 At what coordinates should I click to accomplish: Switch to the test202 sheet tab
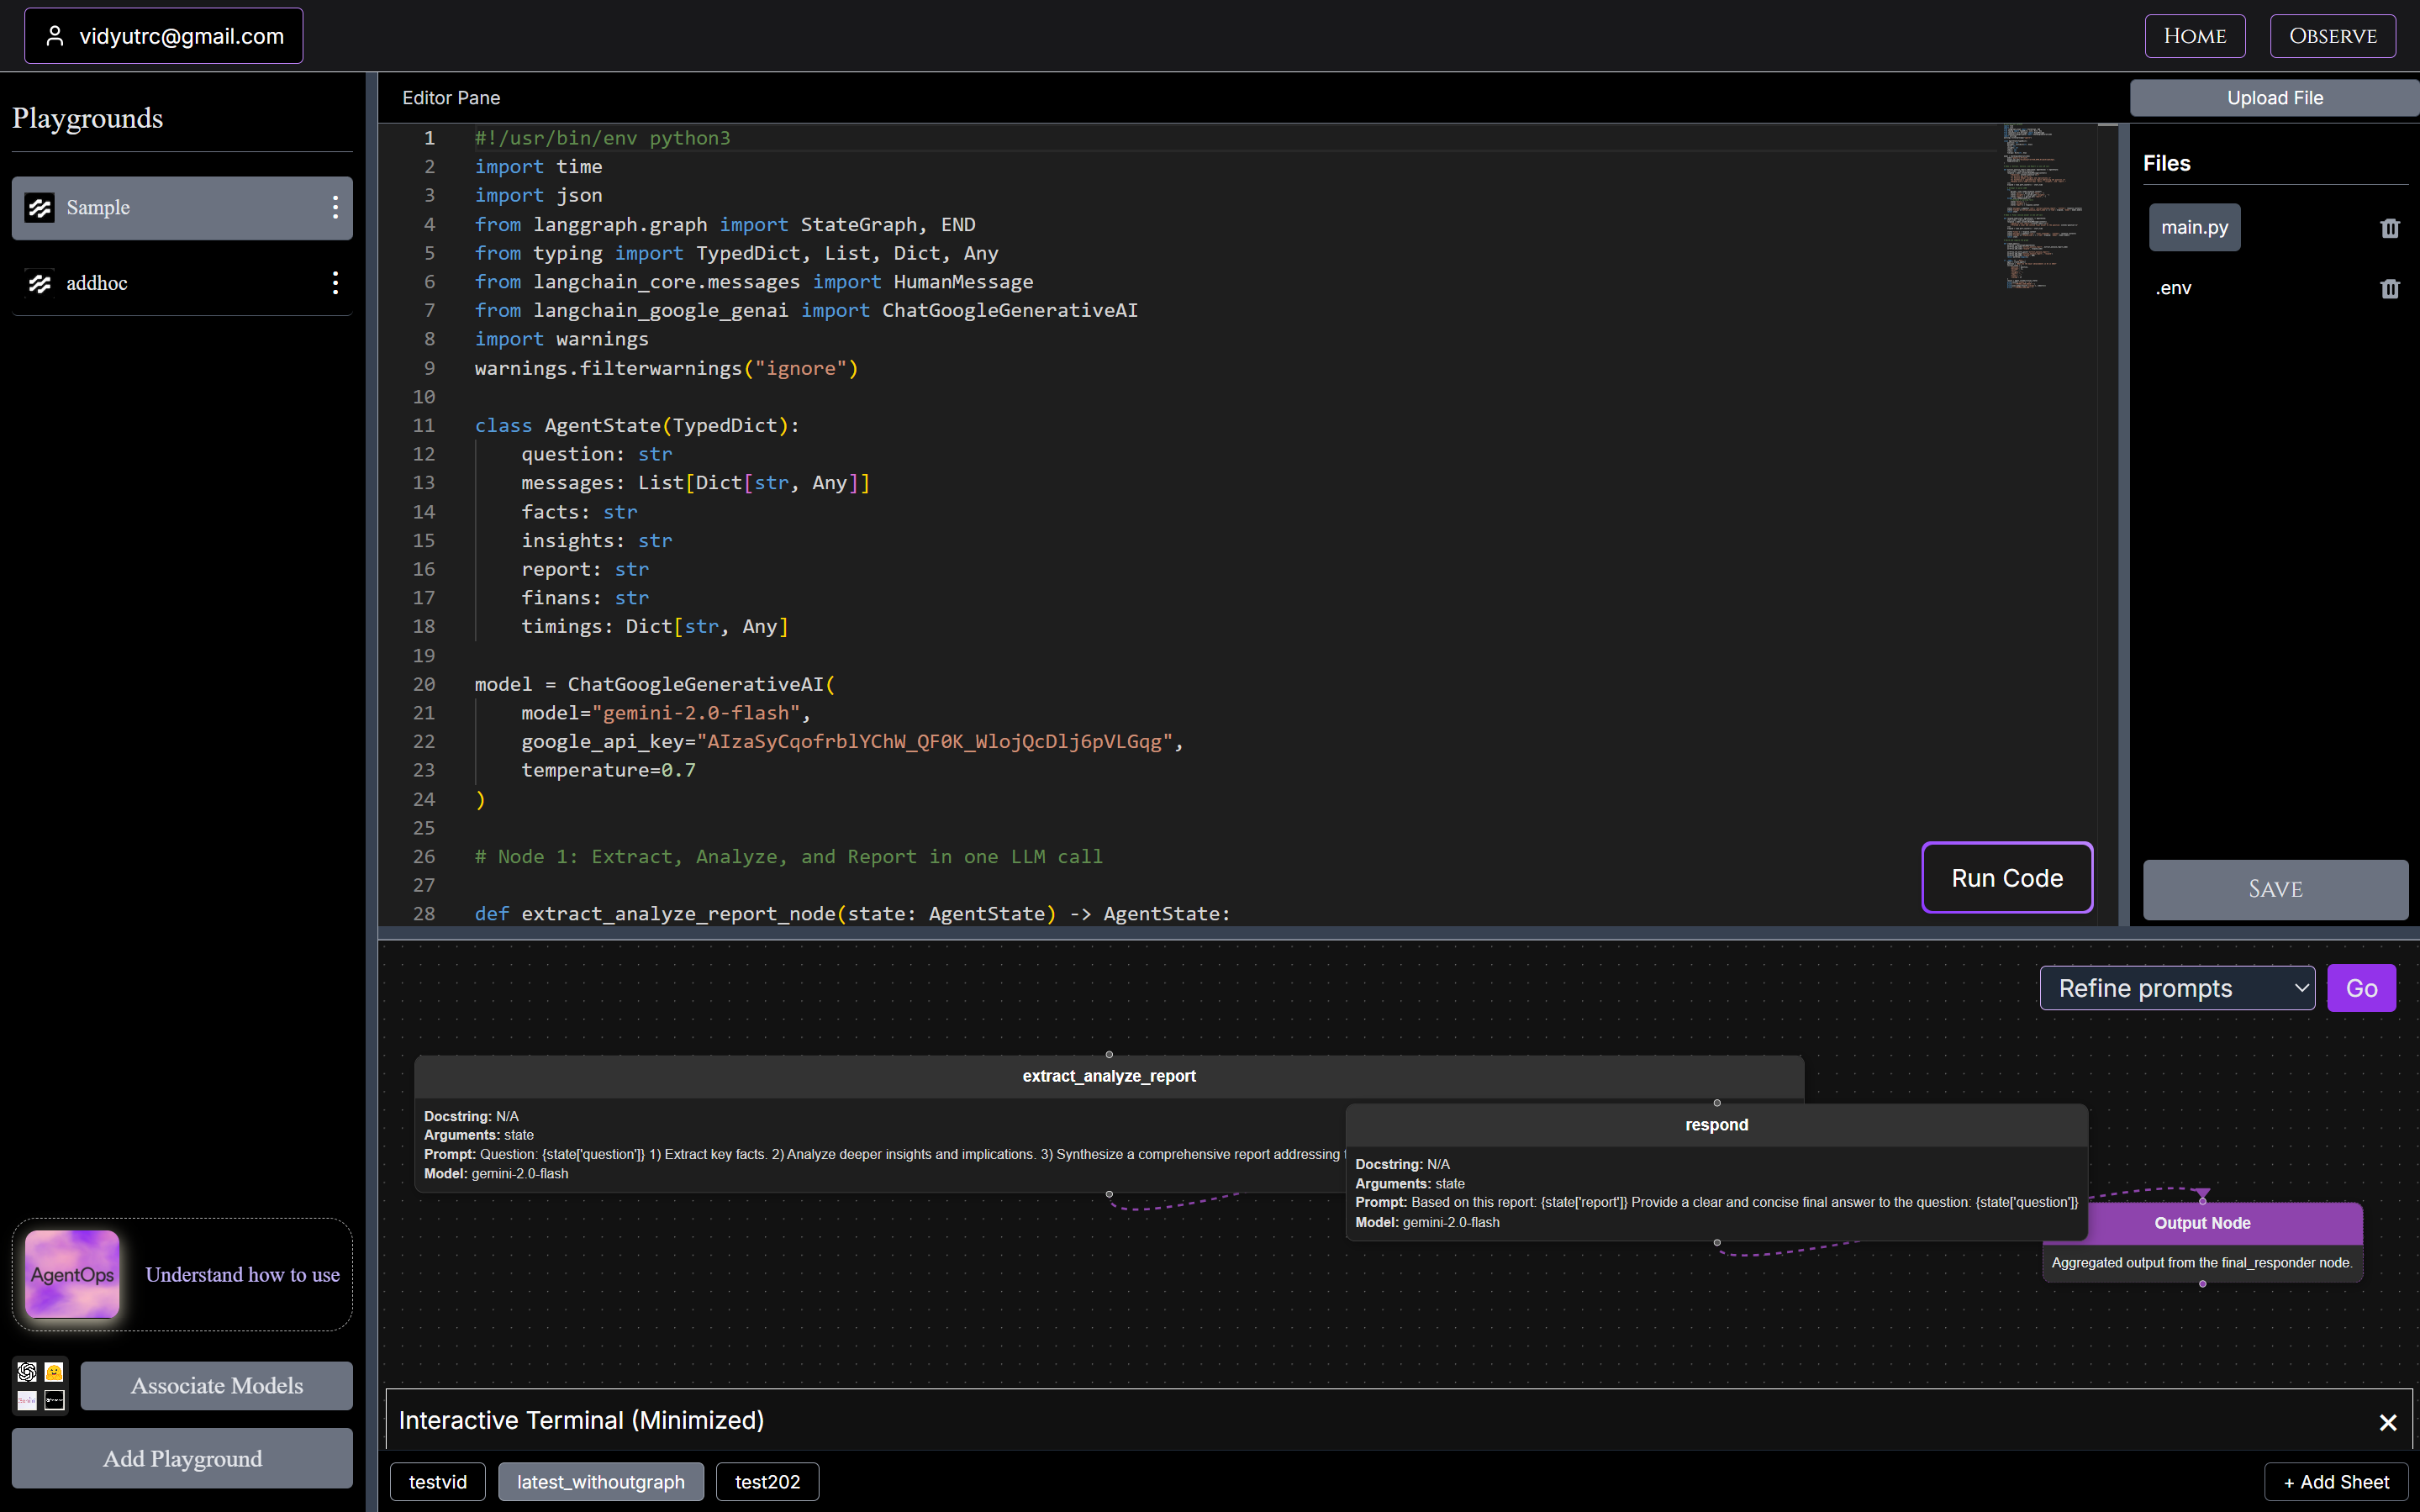[x=767, y=1481]
